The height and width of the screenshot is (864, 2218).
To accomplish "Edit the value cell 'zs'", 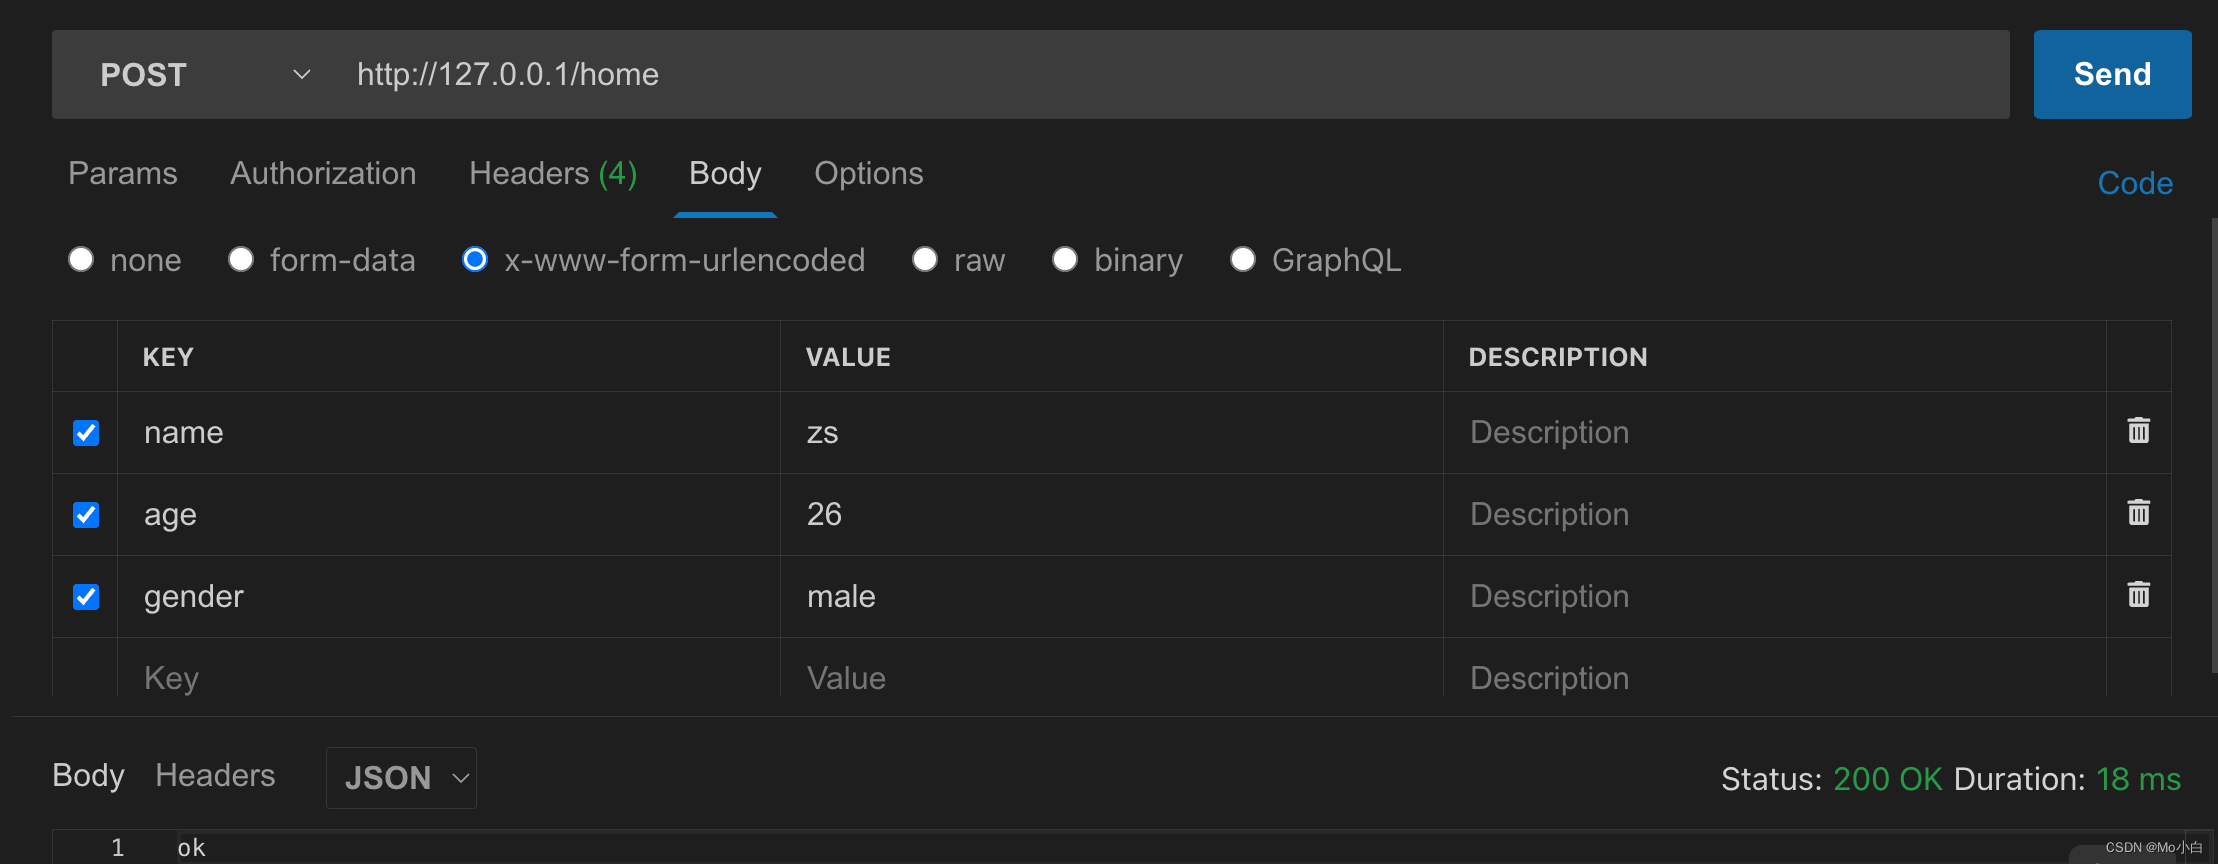I will click(x=1112, y=433).
